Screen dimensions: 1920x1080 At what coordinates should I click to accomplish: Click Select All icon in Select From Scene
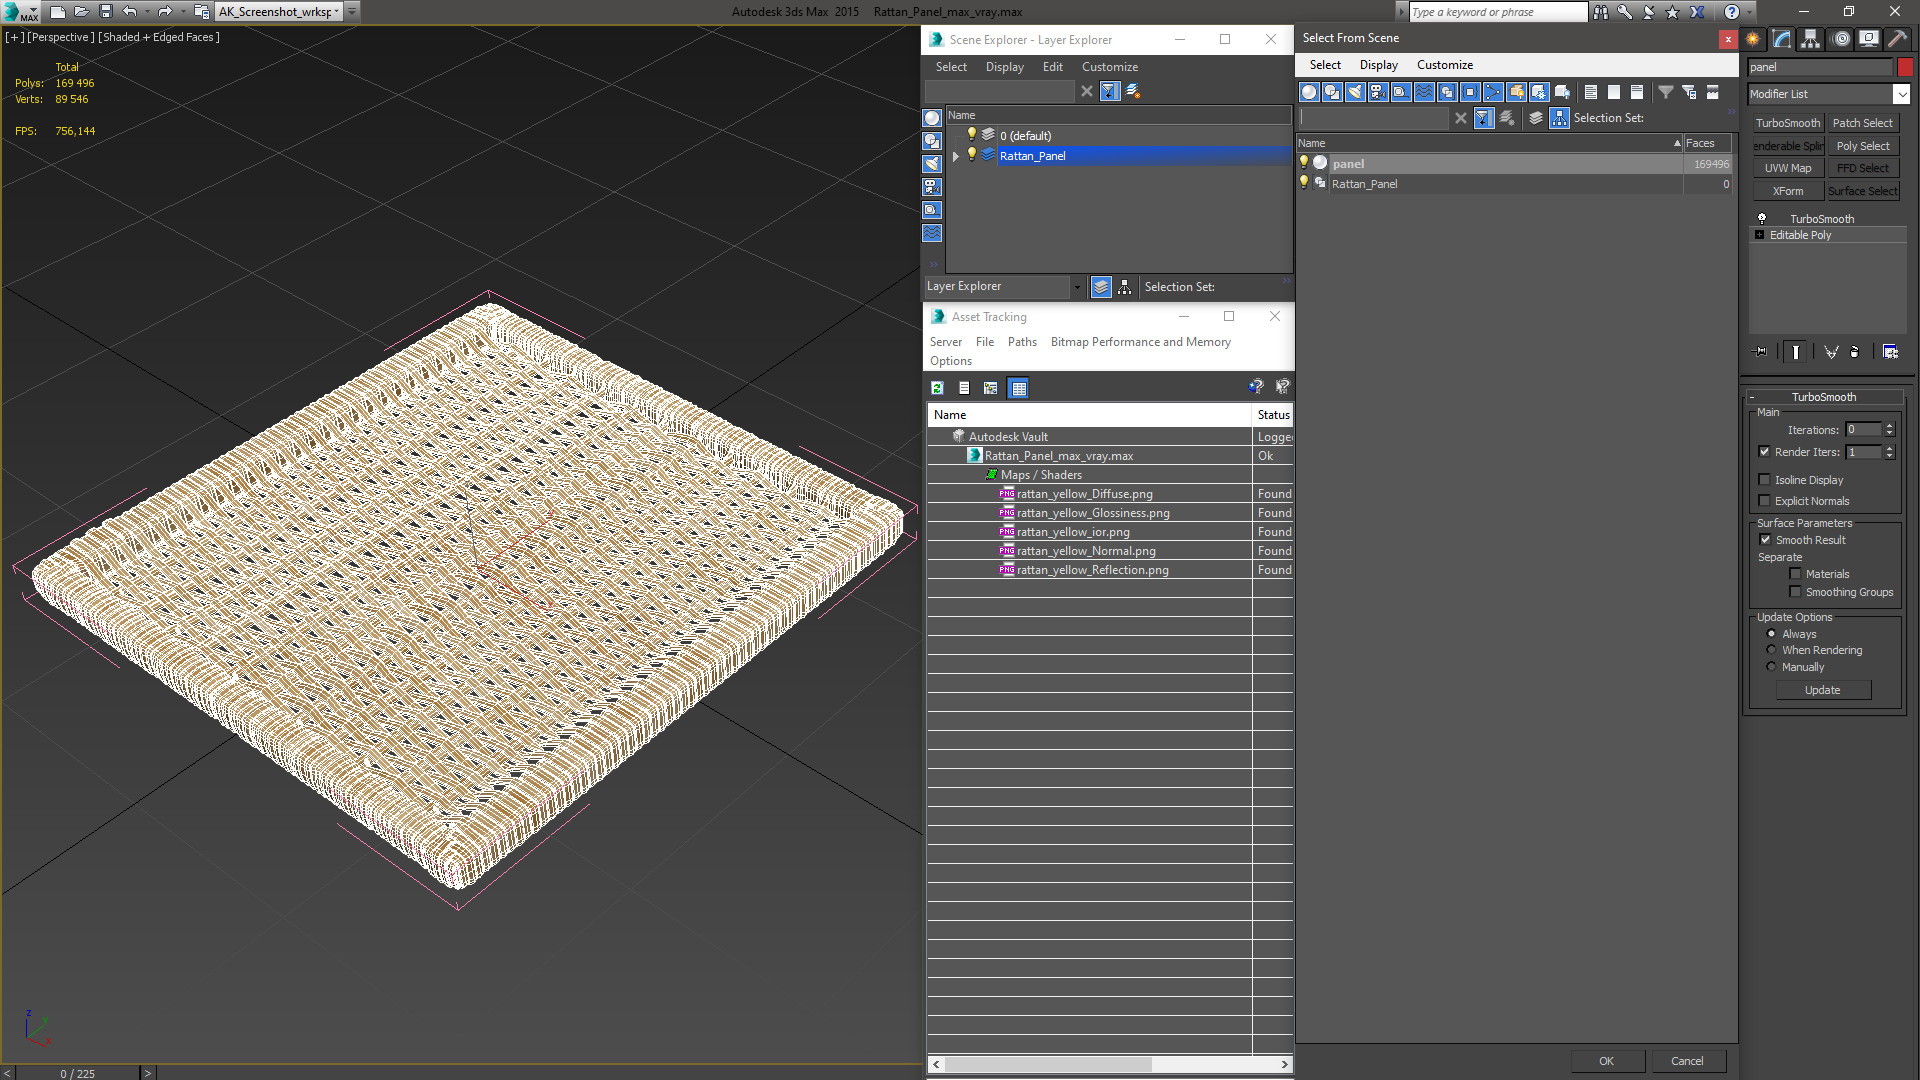coord(1591,92)
